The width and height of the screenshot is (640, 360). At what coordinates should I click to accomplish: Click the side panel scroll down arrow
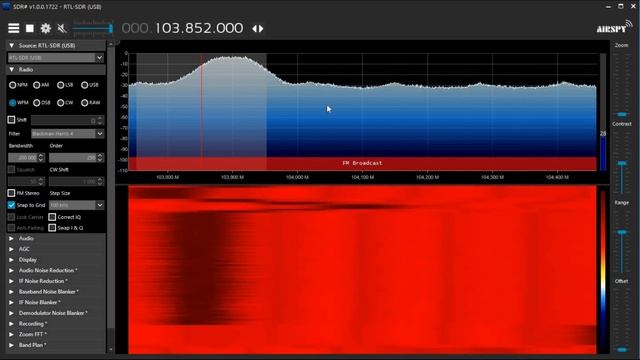coord(111,349)
